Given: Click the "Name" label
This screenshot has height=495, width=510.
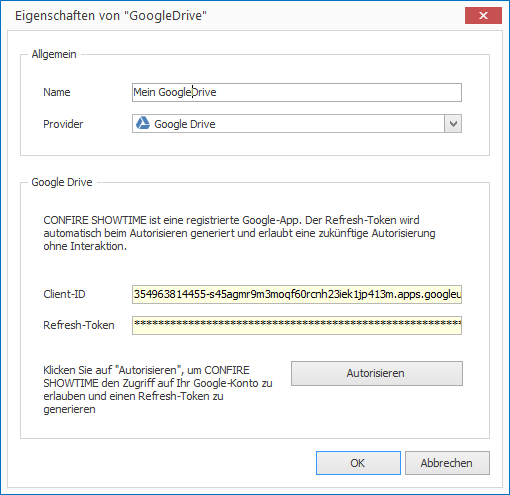Looking at the screenshot, I should click(57, 92).
